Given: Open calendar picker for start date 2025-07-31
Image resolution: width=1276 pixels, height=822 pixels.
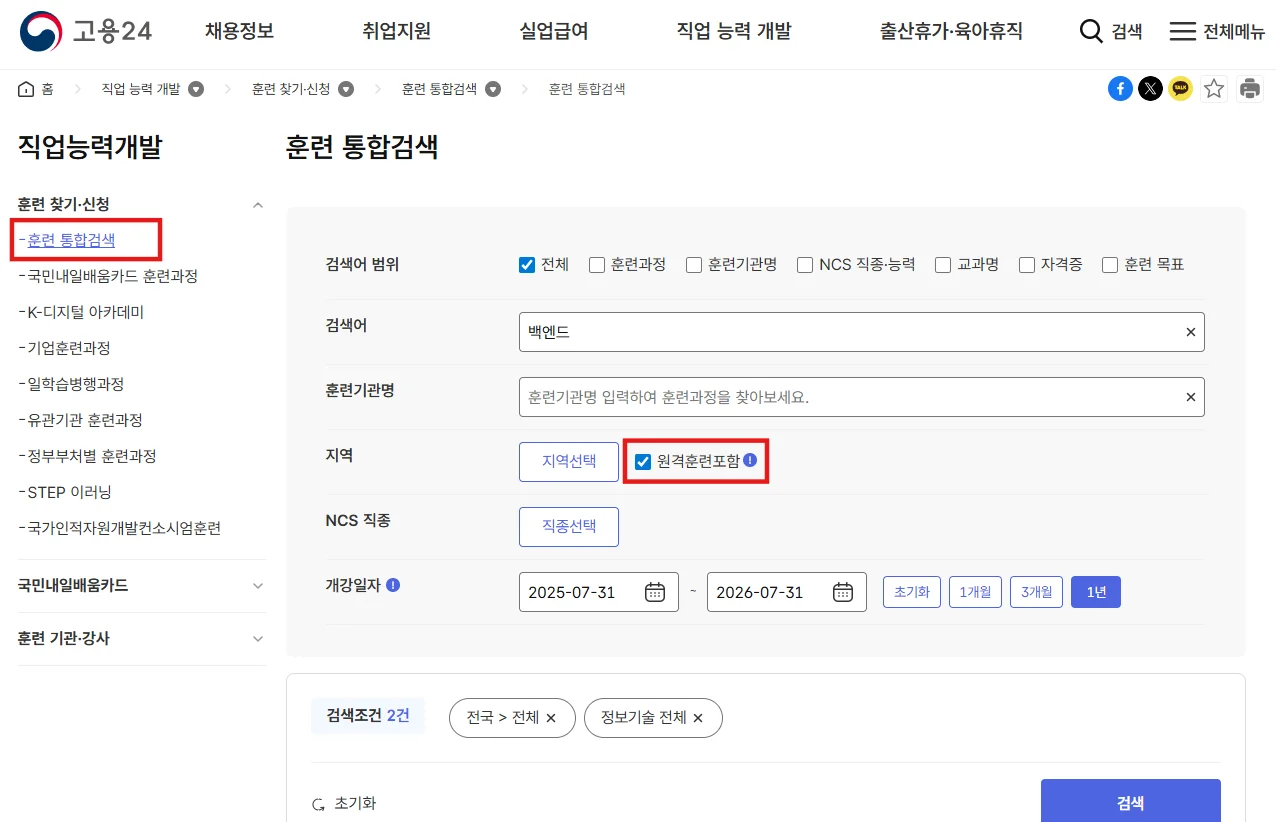Looking at the screenshot, I should point(655,592).
